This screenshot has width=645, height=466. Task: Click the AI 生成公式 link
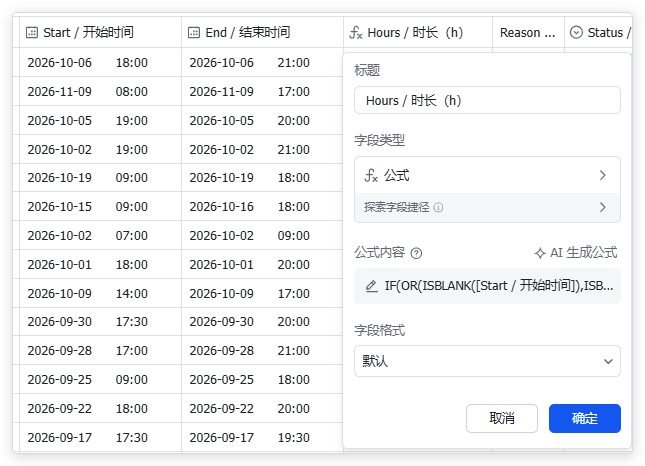pyautogui.click(x=576, y=253)
